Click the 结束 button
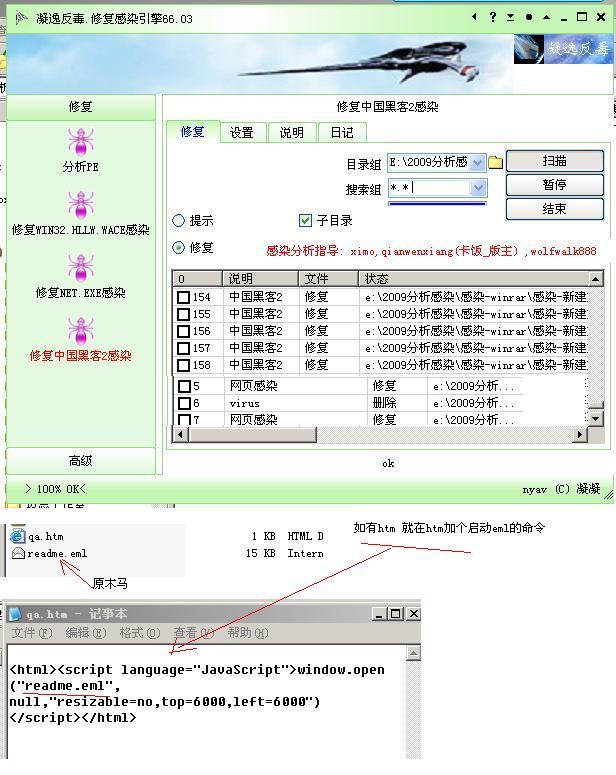Viewport: 616px width, 775px height. pyautogui.click(x=554, y=209)
